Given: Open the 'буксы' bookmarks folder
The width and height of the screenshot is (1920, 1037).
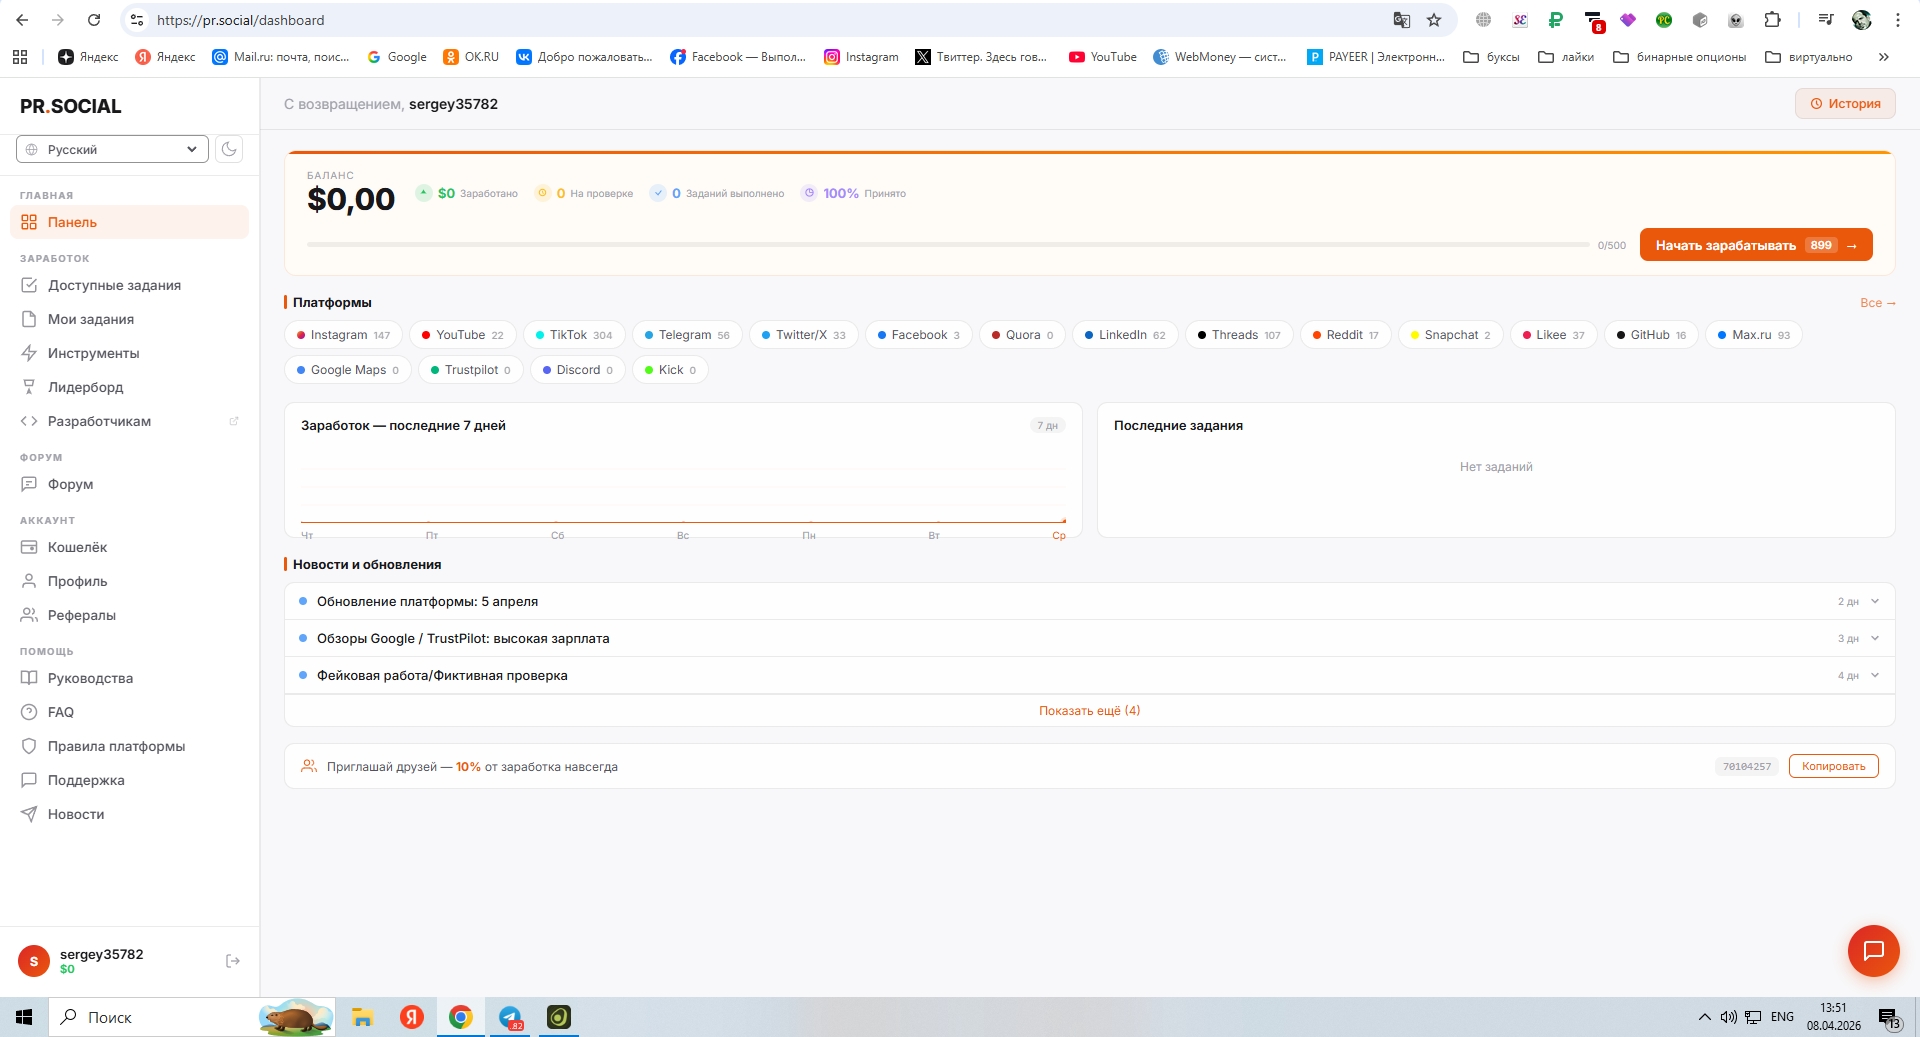Looking at the screenshot, I should [1491, 57].
